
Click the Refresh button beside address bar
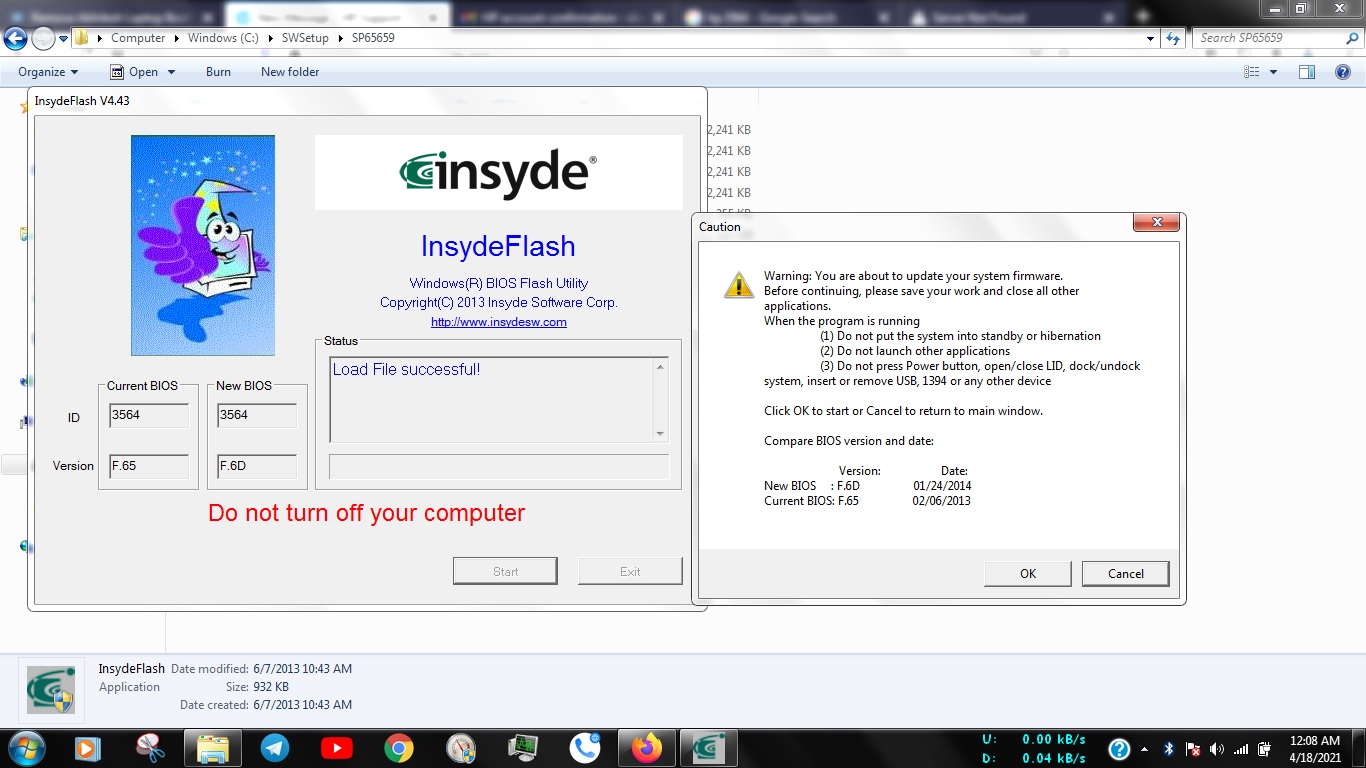click(x=1173, y=38)
